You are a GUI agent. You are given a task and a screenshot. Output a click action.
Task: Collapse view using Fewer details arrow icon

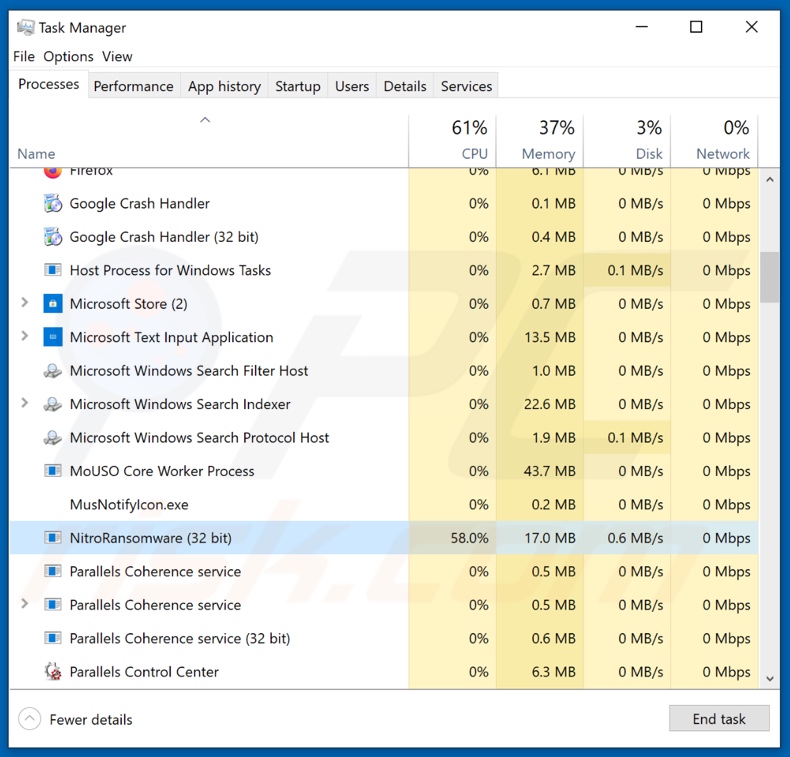(30, 719)
